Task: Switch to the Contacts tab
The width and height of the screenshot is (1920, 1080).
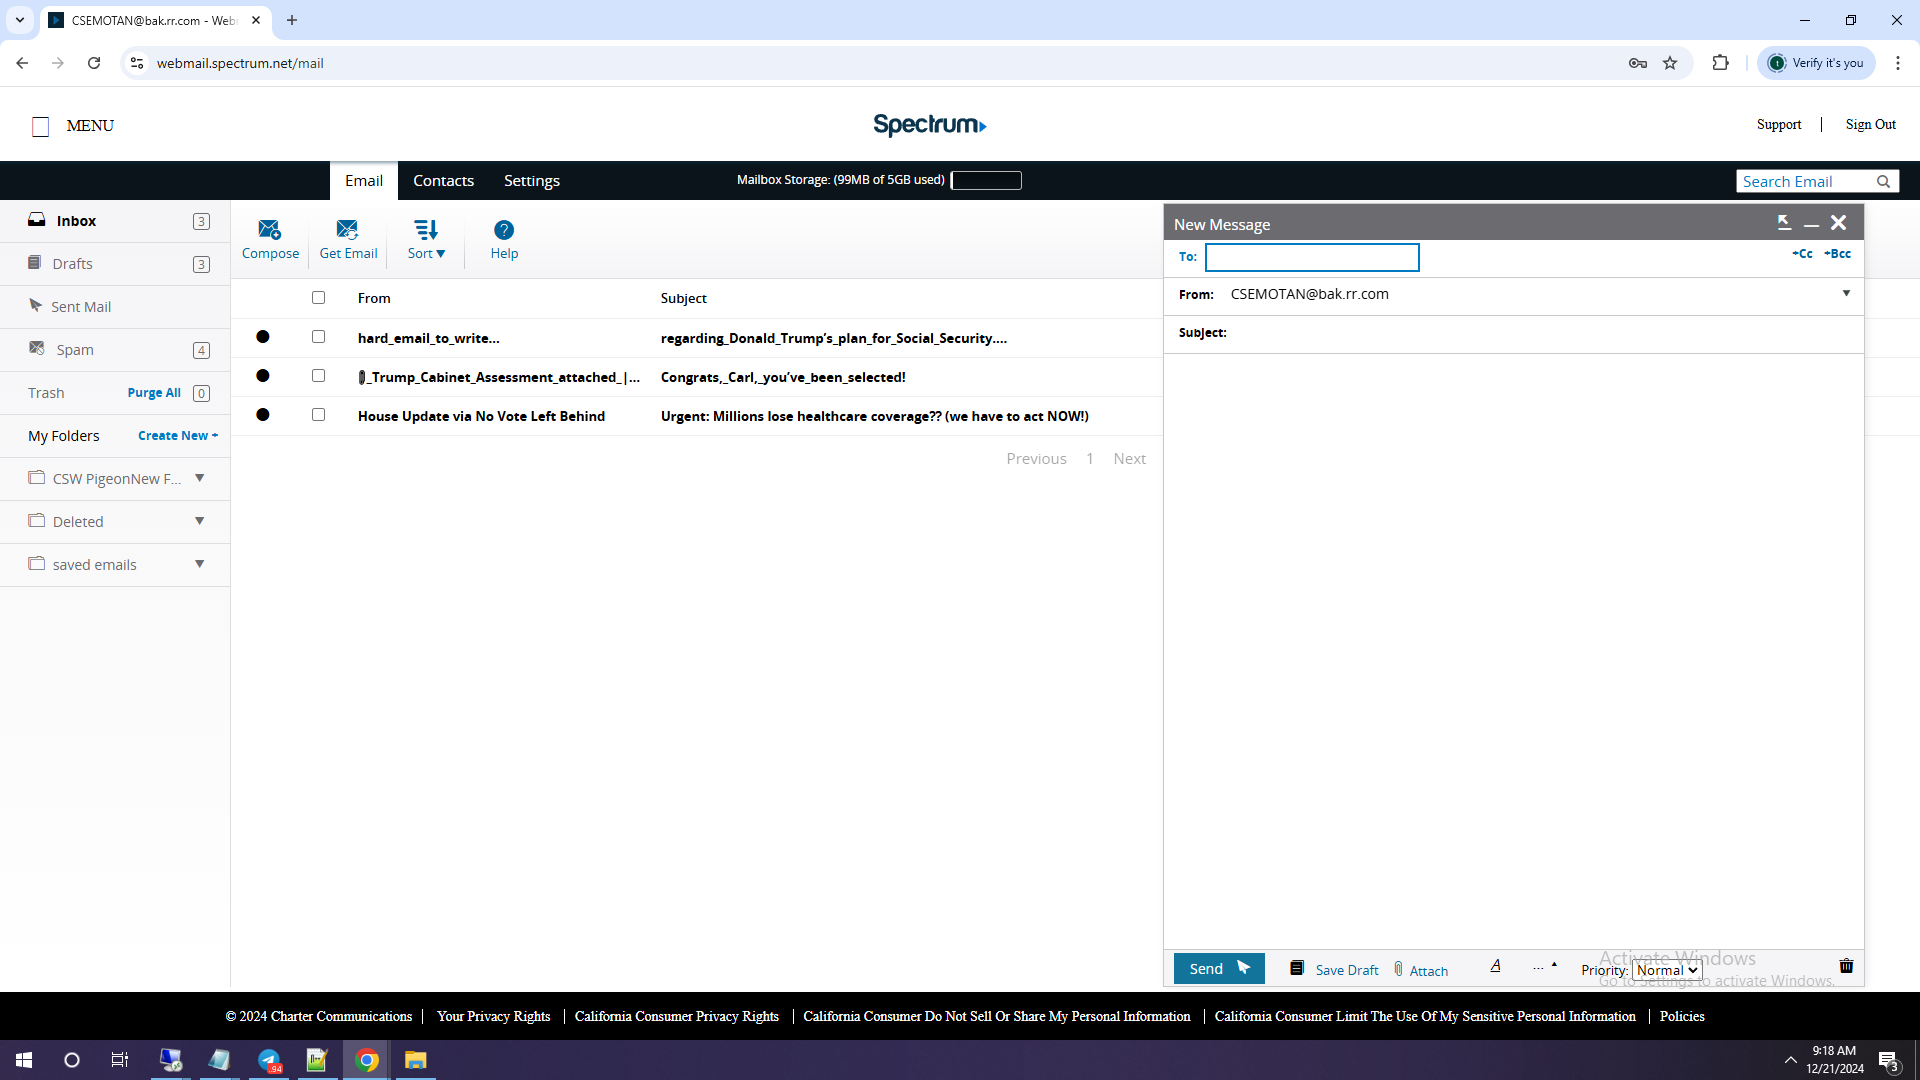Action: [443, 181]
